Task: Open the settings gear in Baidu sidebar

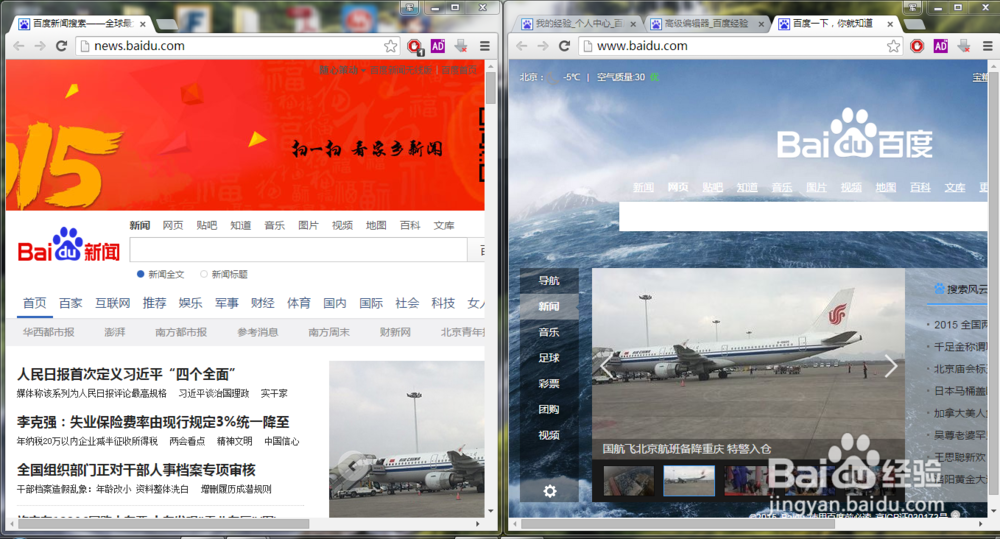Action: (x=550, y=491)
